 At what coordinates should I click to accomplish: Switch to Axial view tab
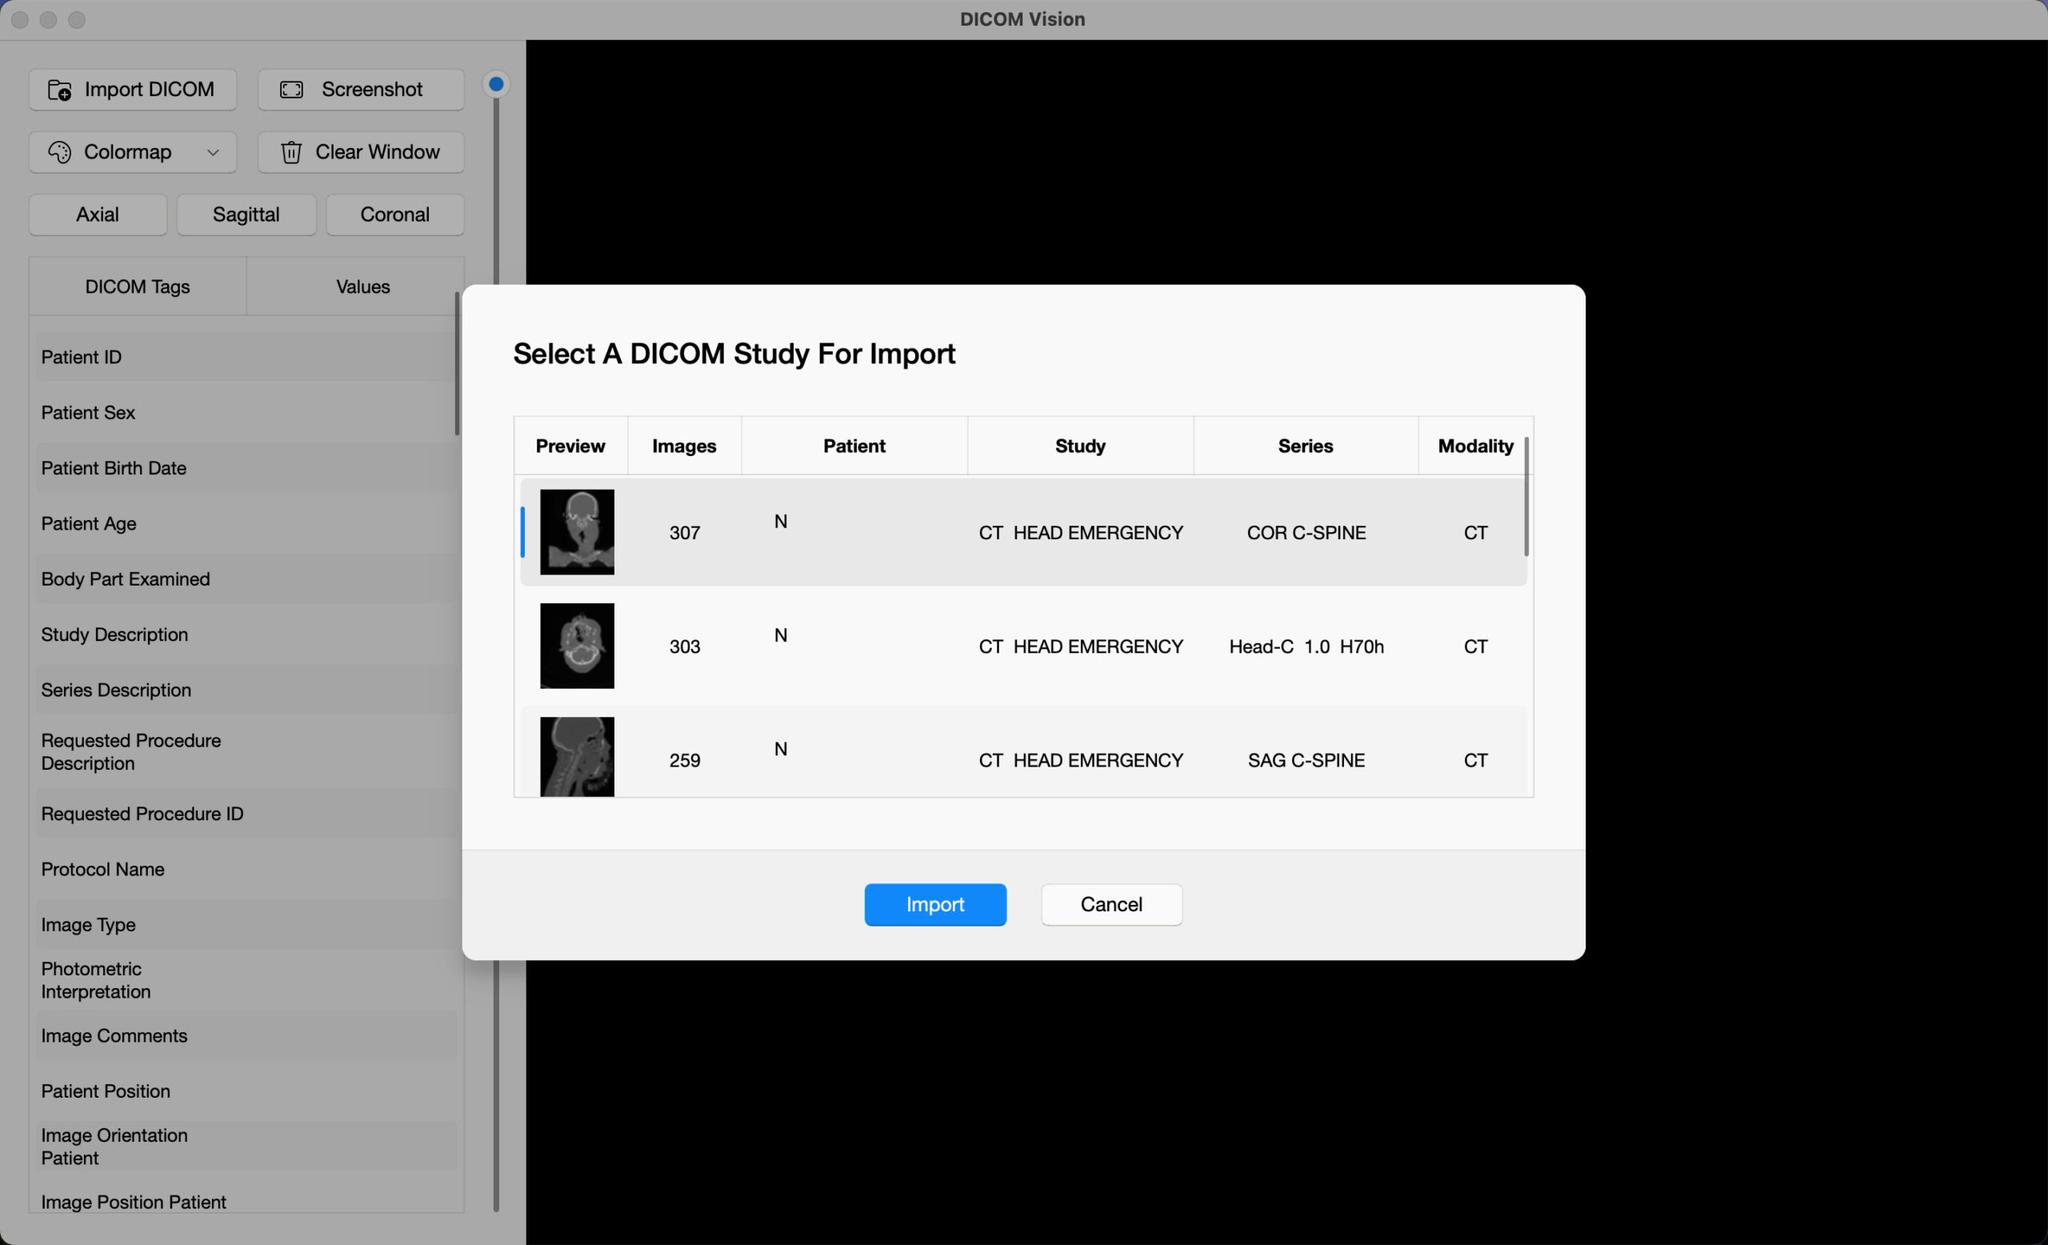(97, 214)
